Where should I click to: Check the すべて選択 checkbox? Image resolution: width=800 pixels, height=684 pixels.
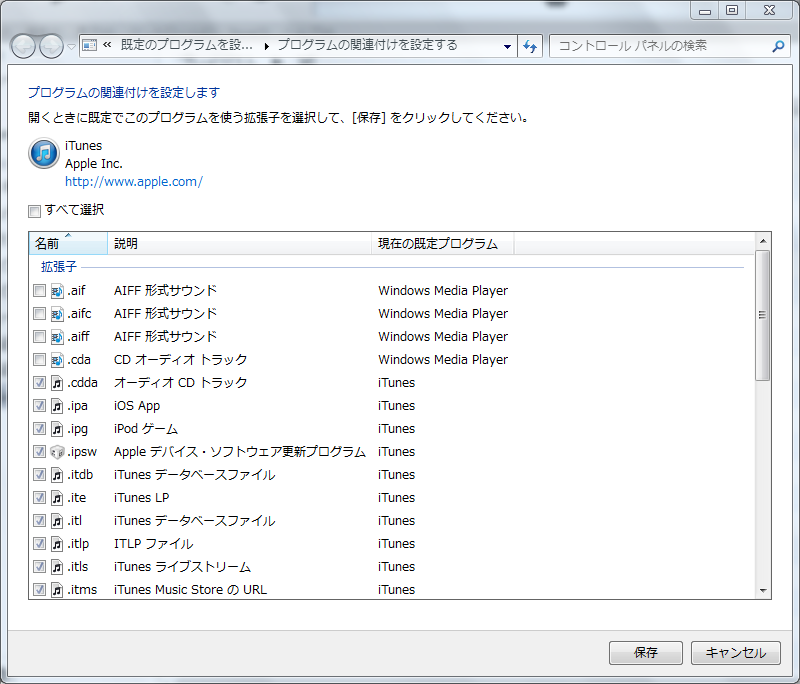point(34,211)
